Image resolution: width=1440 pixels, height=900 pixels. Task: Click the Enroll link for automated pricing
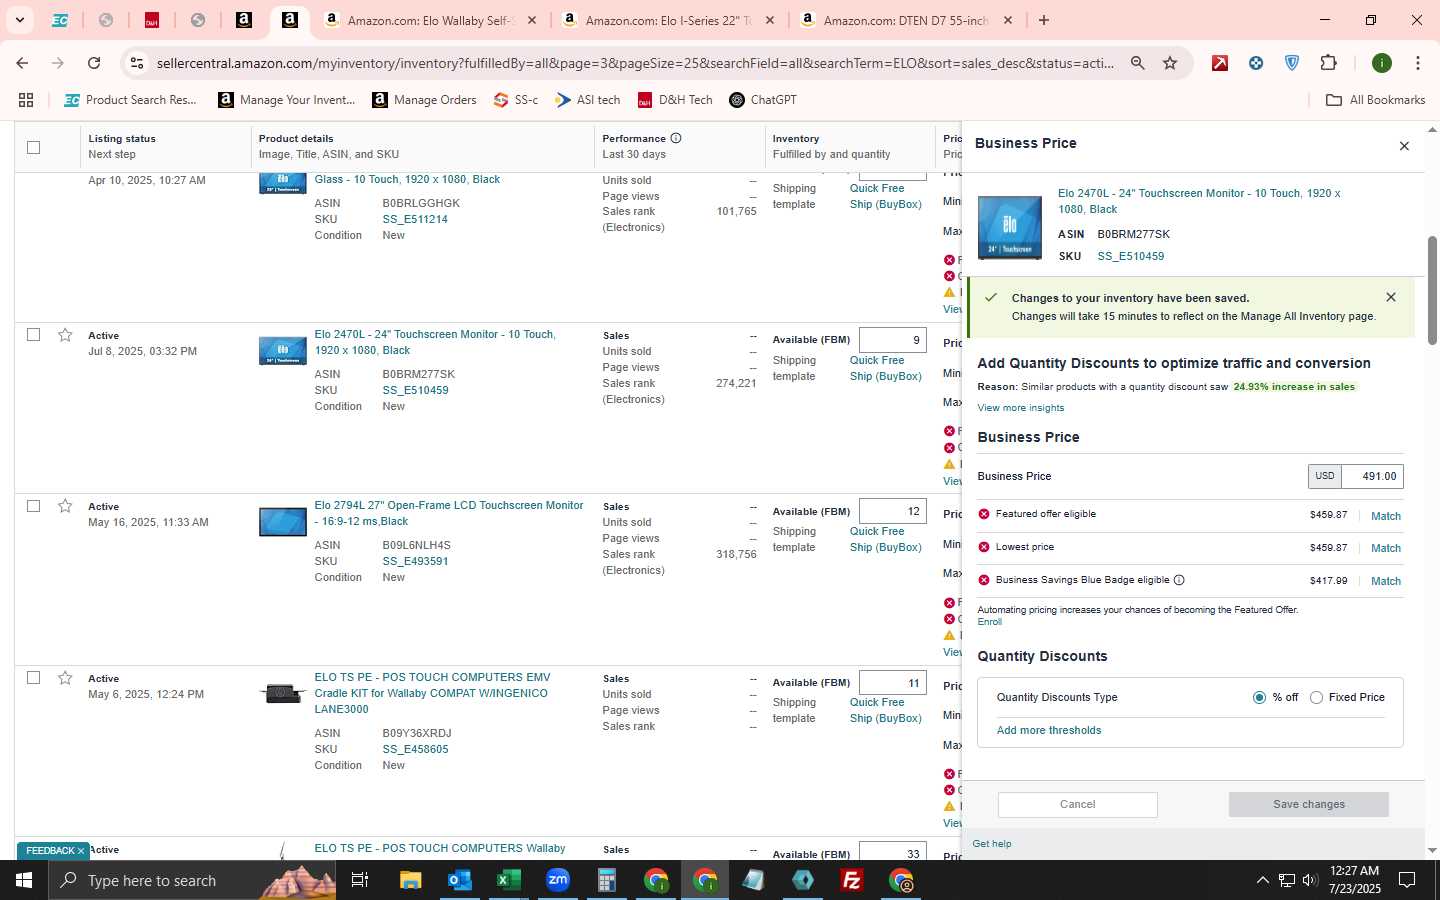[x=989, y=622]
